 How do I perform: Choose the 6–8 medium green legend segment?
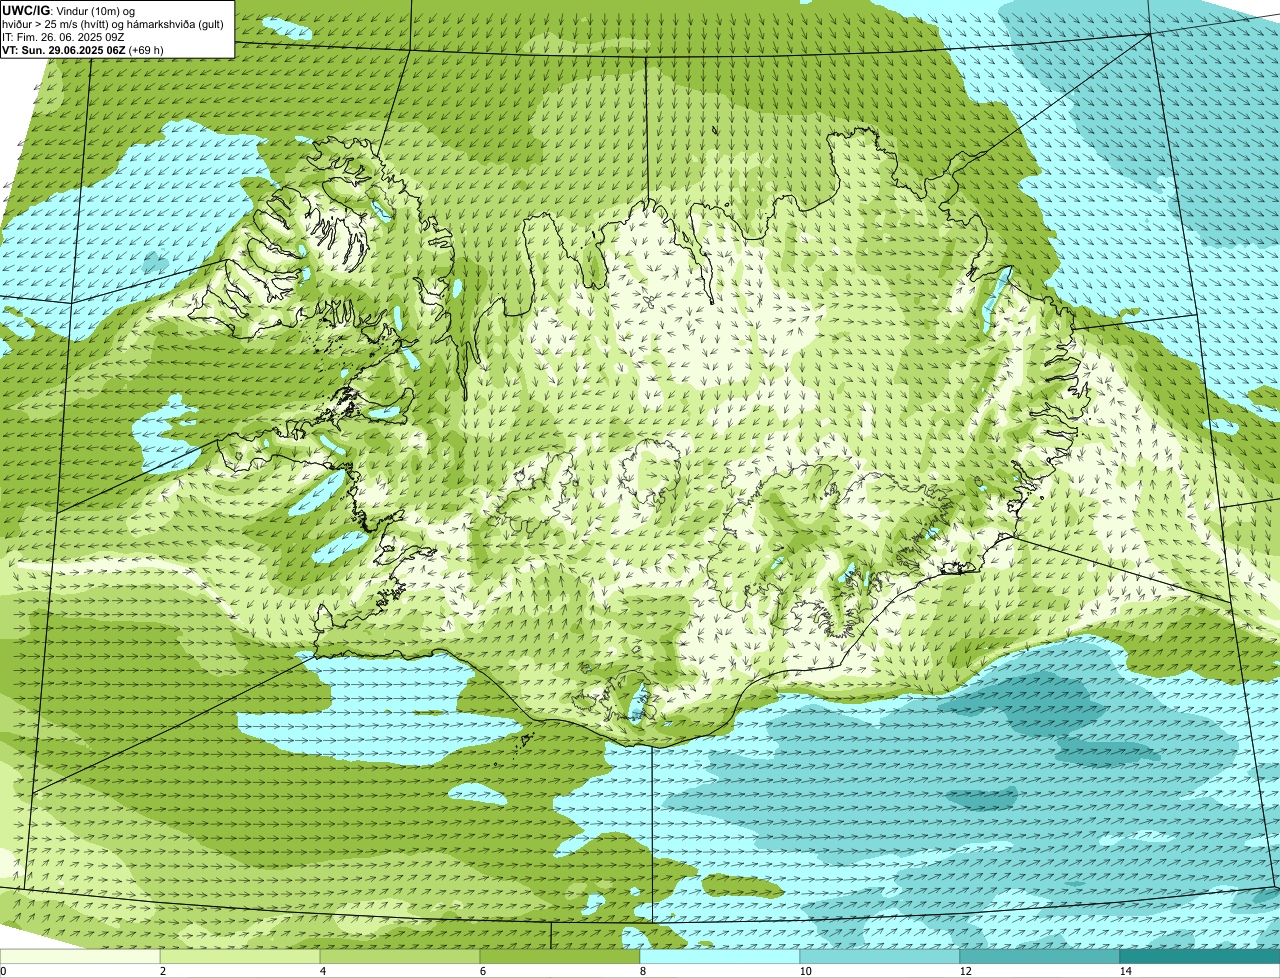tap(560, 956)
